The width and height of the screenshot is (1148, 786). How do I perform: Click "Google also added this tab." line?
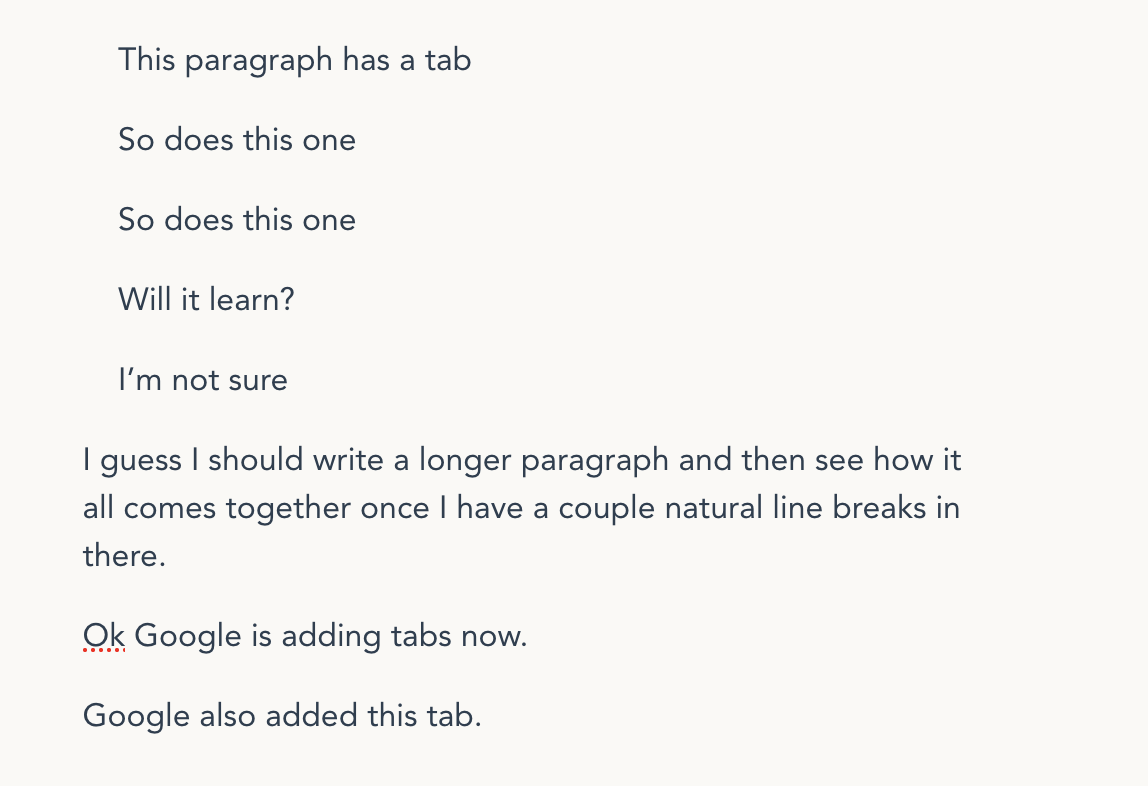tap(282, 716)
